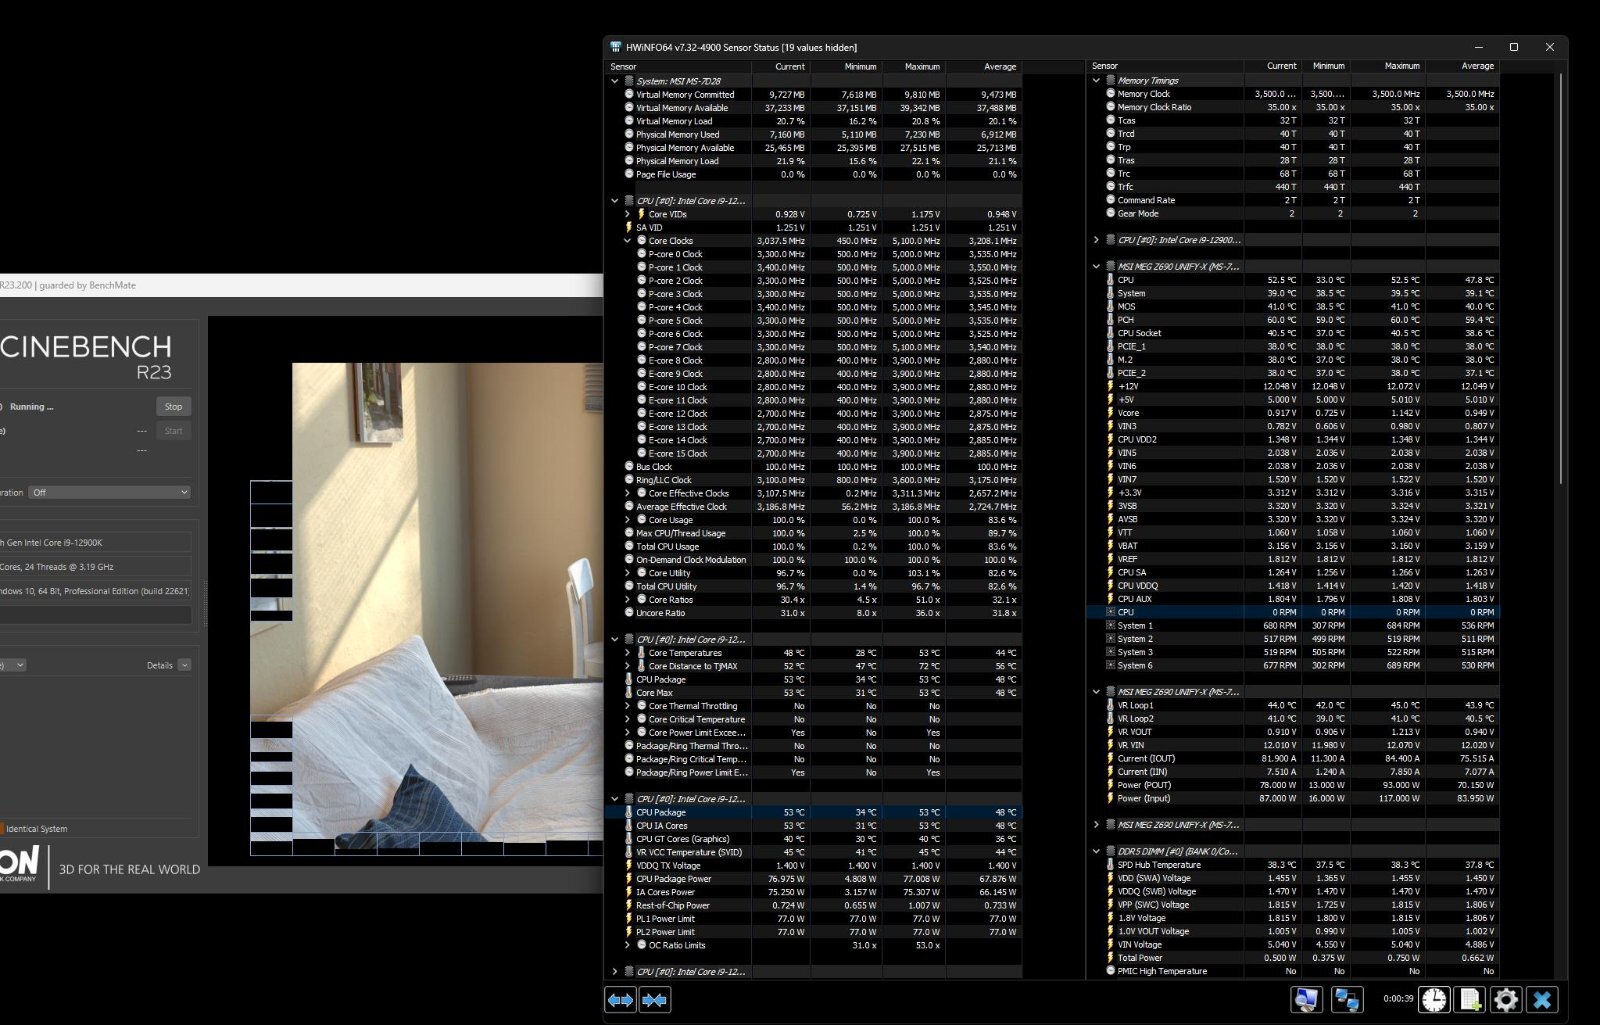Viewport: 1600px width, 1025px height.
Task: Click the blue X icon in HWiNFO toolbar
Action: tap(1542, 999)
